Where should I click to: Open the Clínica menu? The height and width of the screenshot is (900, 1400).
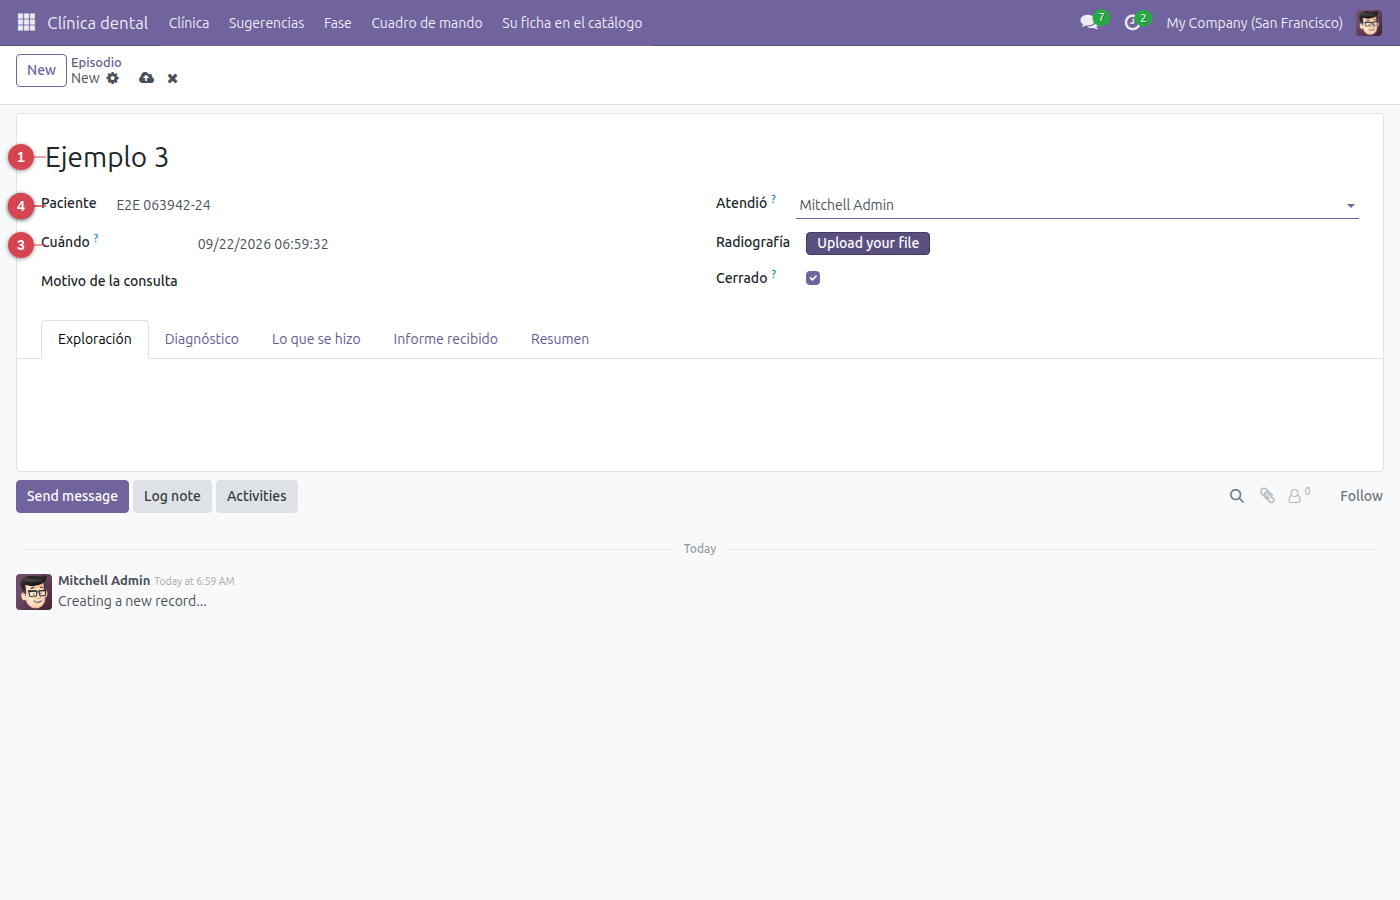(189, 22)
